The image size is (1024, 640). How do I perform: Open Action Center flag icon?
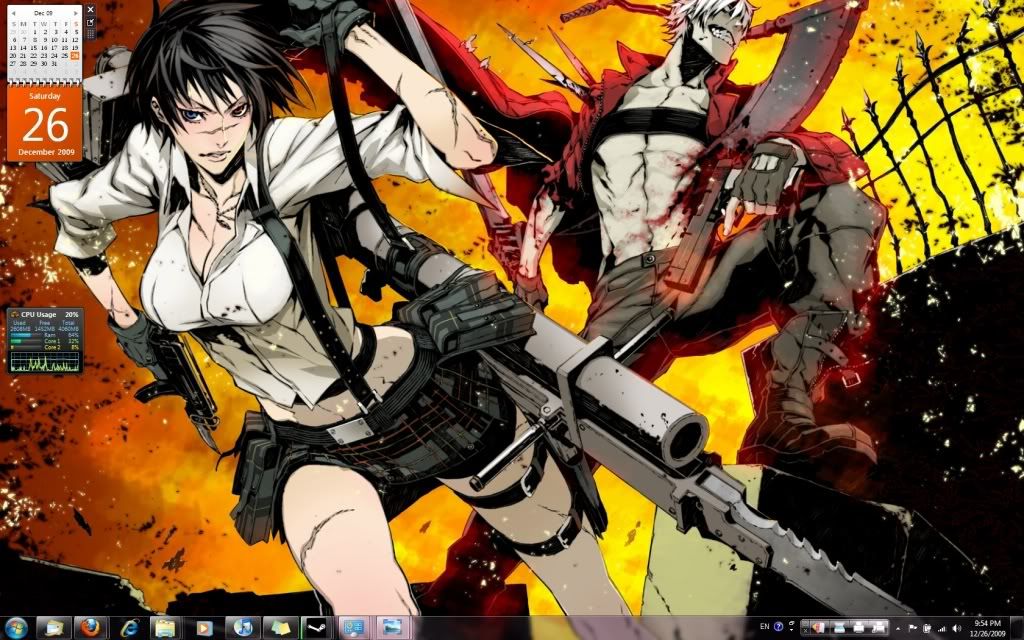click(912, 628)
